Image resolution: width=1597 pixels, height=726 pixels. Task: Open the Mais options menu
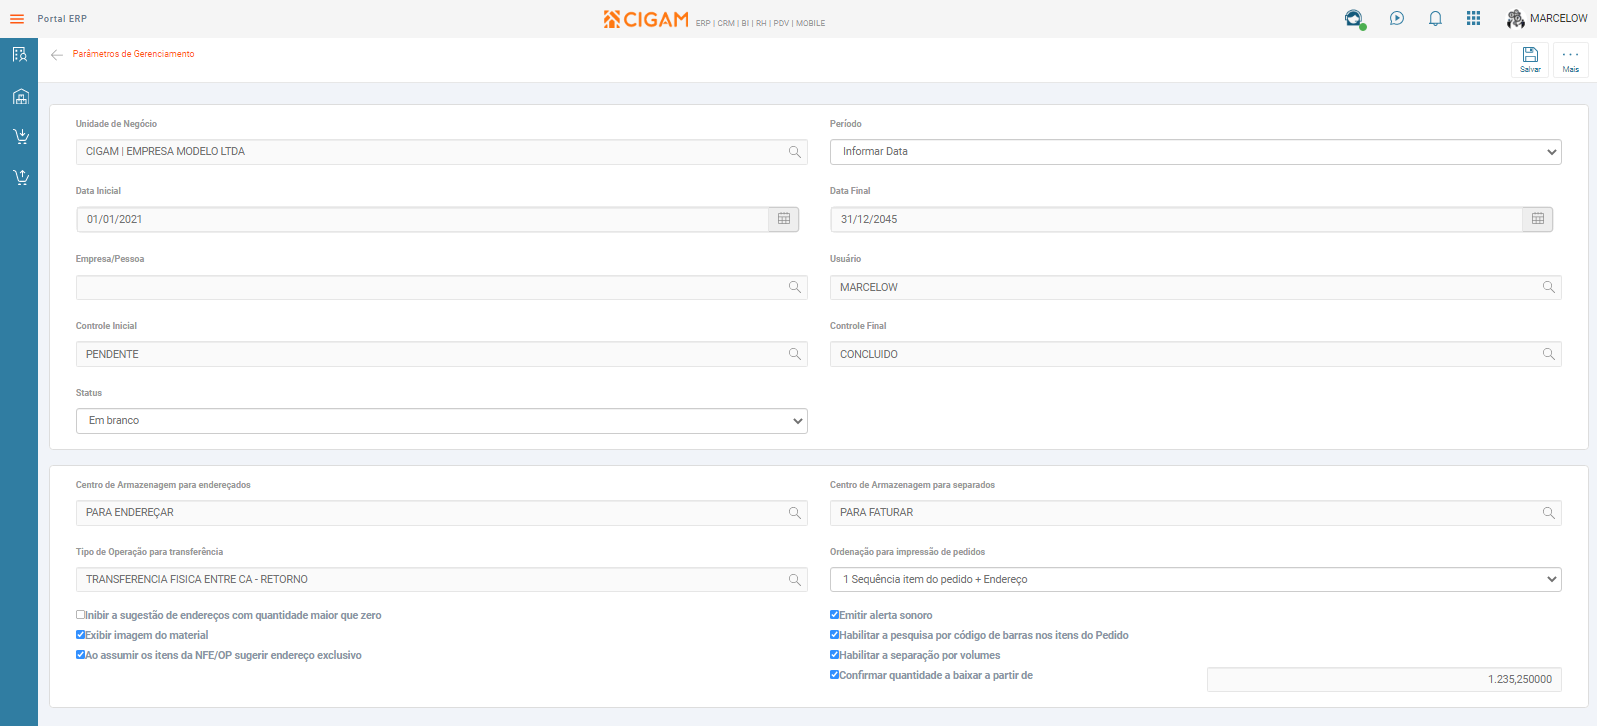(x=1571, y=59)
